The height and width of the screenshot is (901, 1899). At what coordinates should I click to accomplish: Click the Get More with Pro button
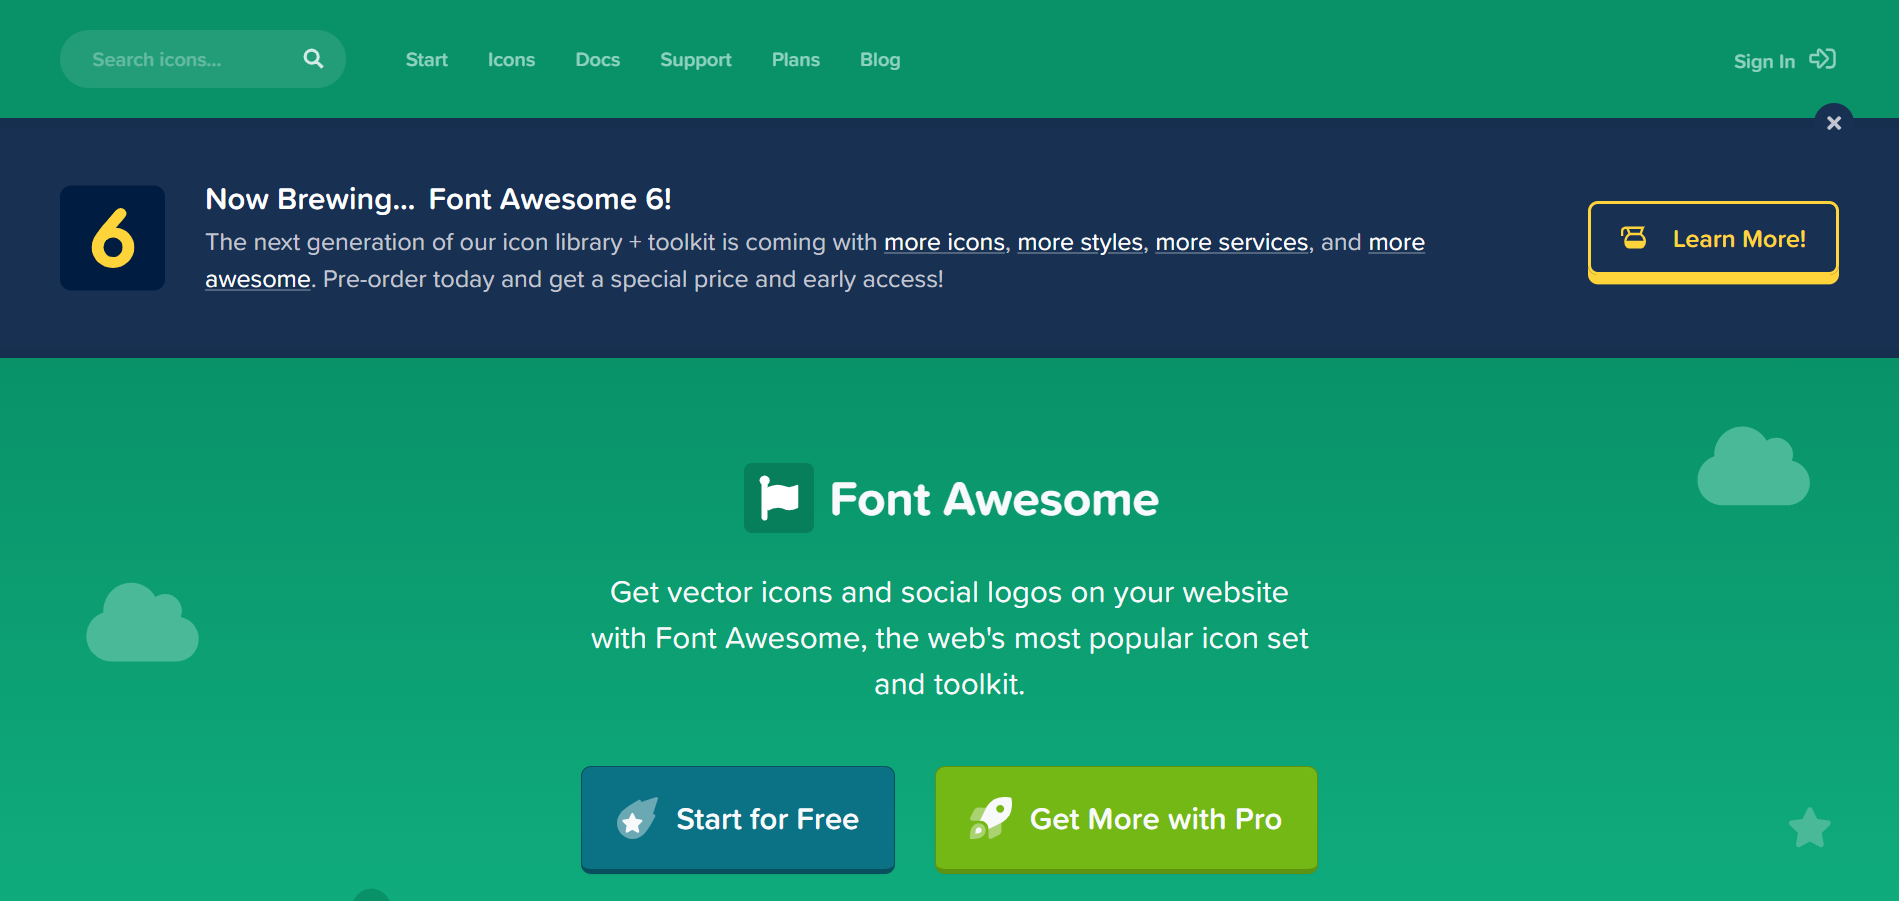click(x=1126, y=819)
